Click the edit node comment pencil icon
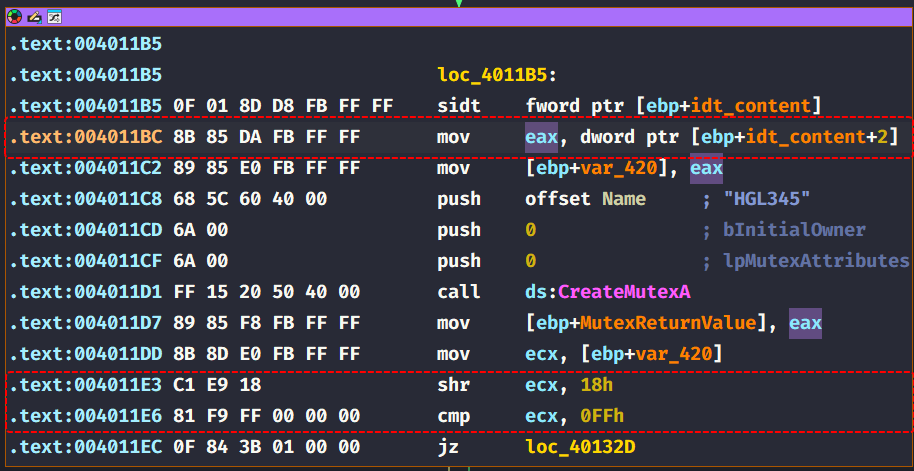 coord(34,17)
